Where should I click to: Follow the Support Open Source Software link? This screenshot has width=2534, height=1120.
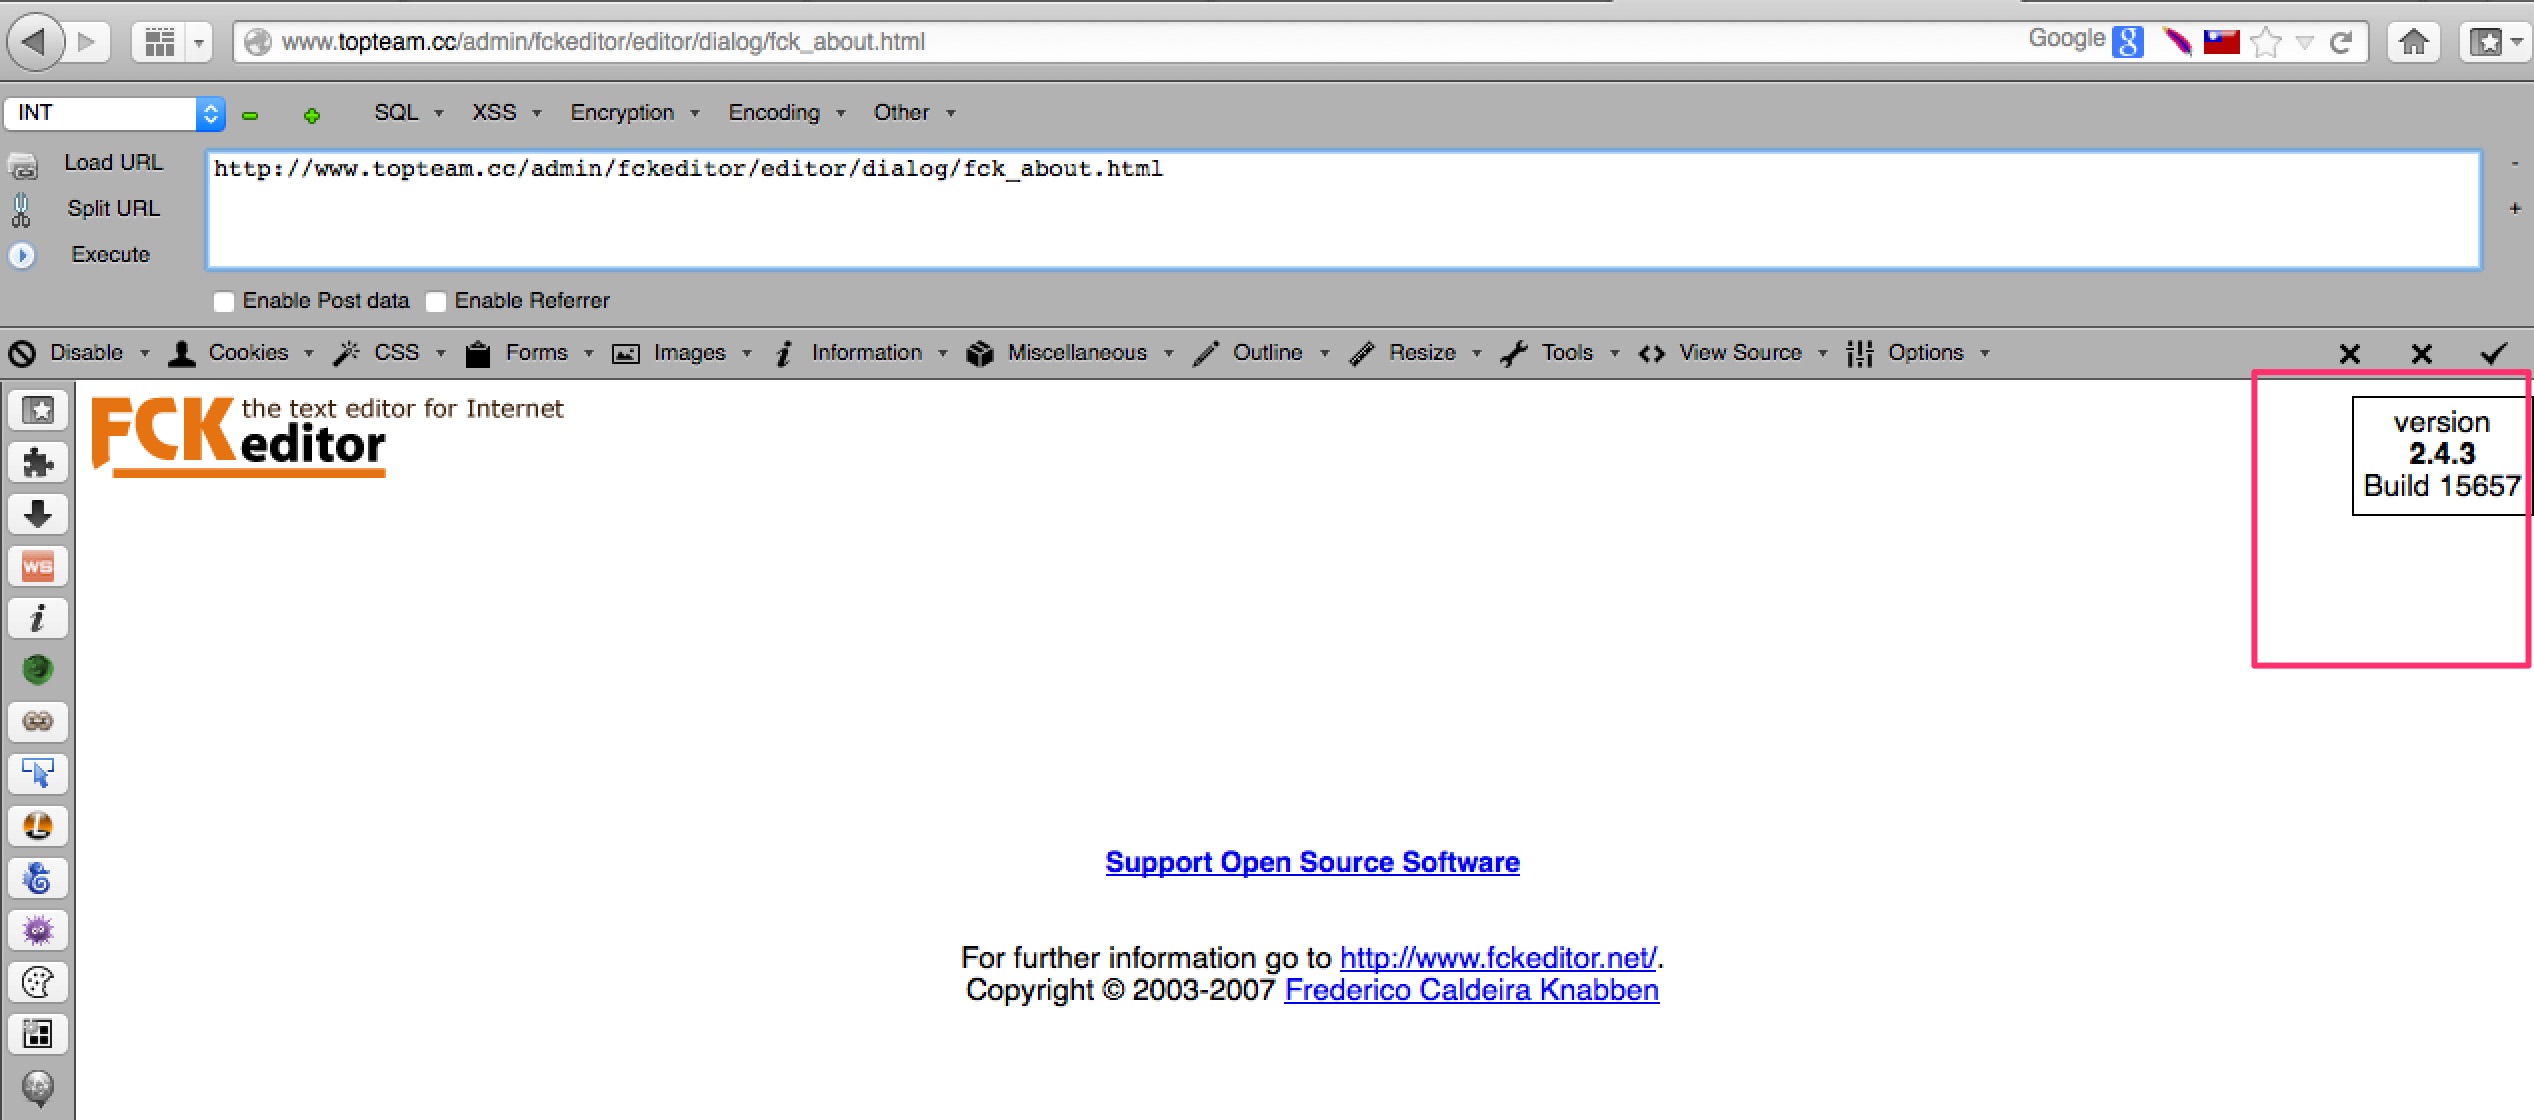[x=1312, y=862]
